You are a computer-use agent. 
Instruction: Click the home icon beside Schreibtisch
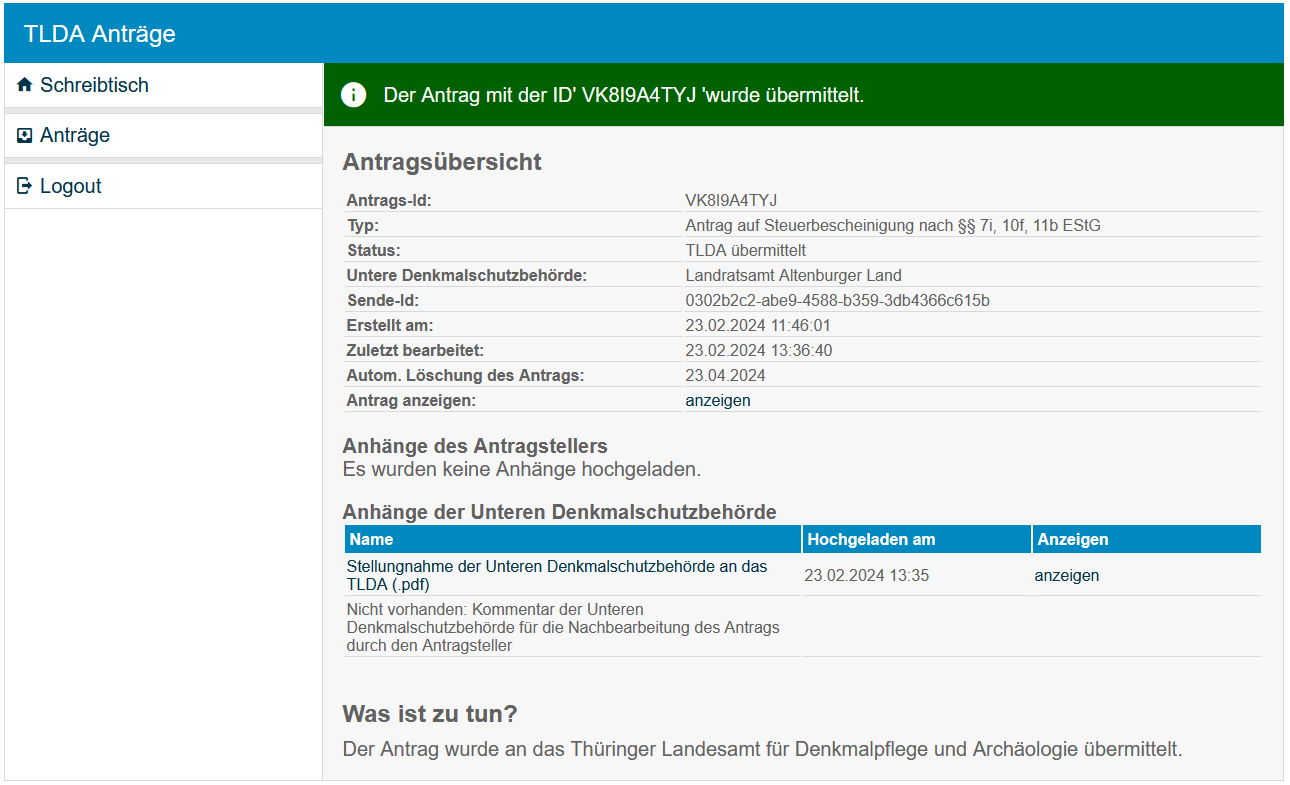tap(25, 86)
